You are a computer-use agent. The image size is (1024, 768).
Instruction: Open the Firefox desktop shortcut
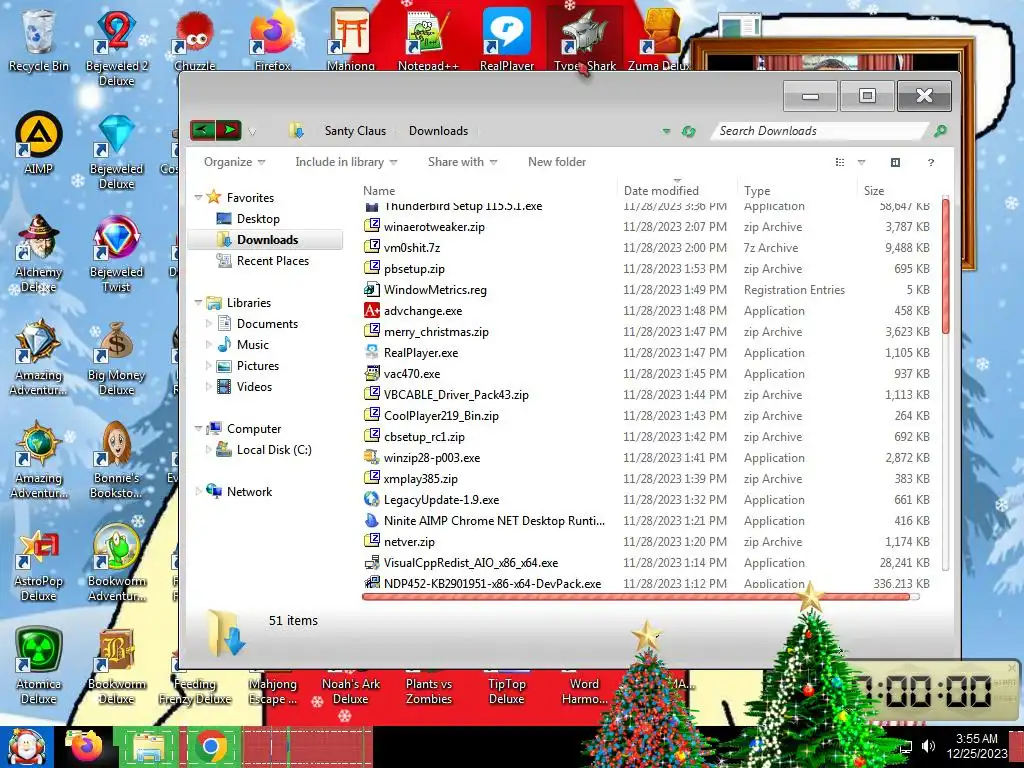click(x=272, y=39)
